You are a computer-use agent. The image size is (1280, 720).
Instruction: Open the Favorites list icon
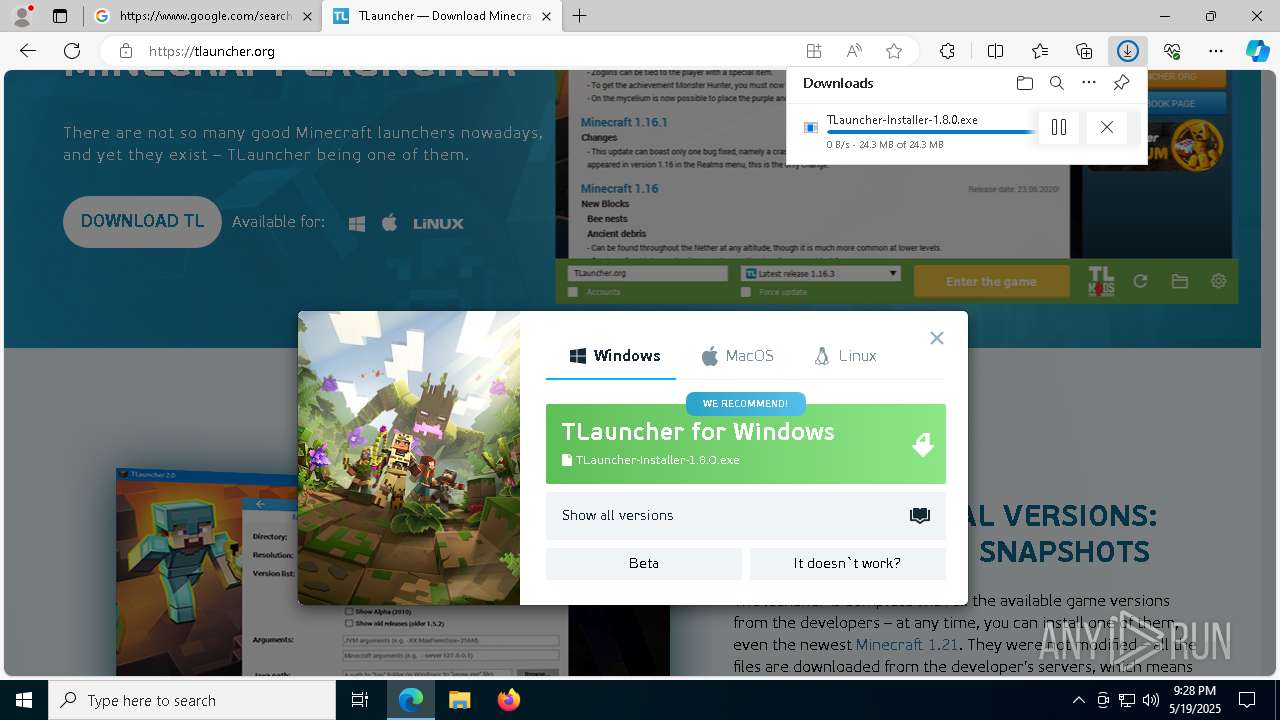pyautogui.click(x=1040, y=51)
